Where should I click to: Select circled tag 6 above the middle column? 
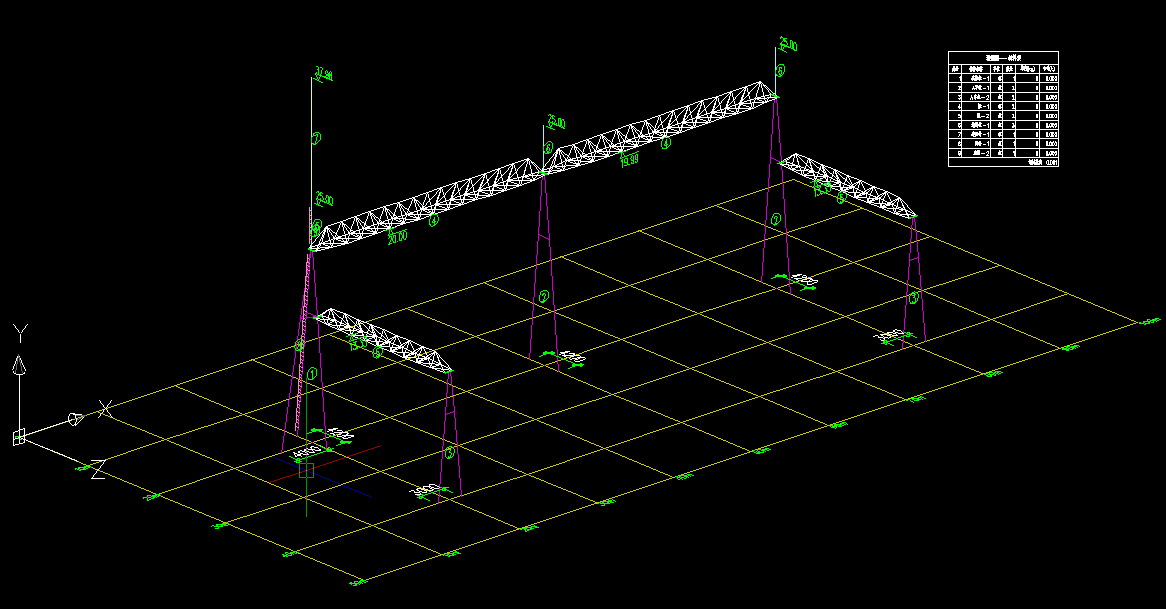click(548, 146)
